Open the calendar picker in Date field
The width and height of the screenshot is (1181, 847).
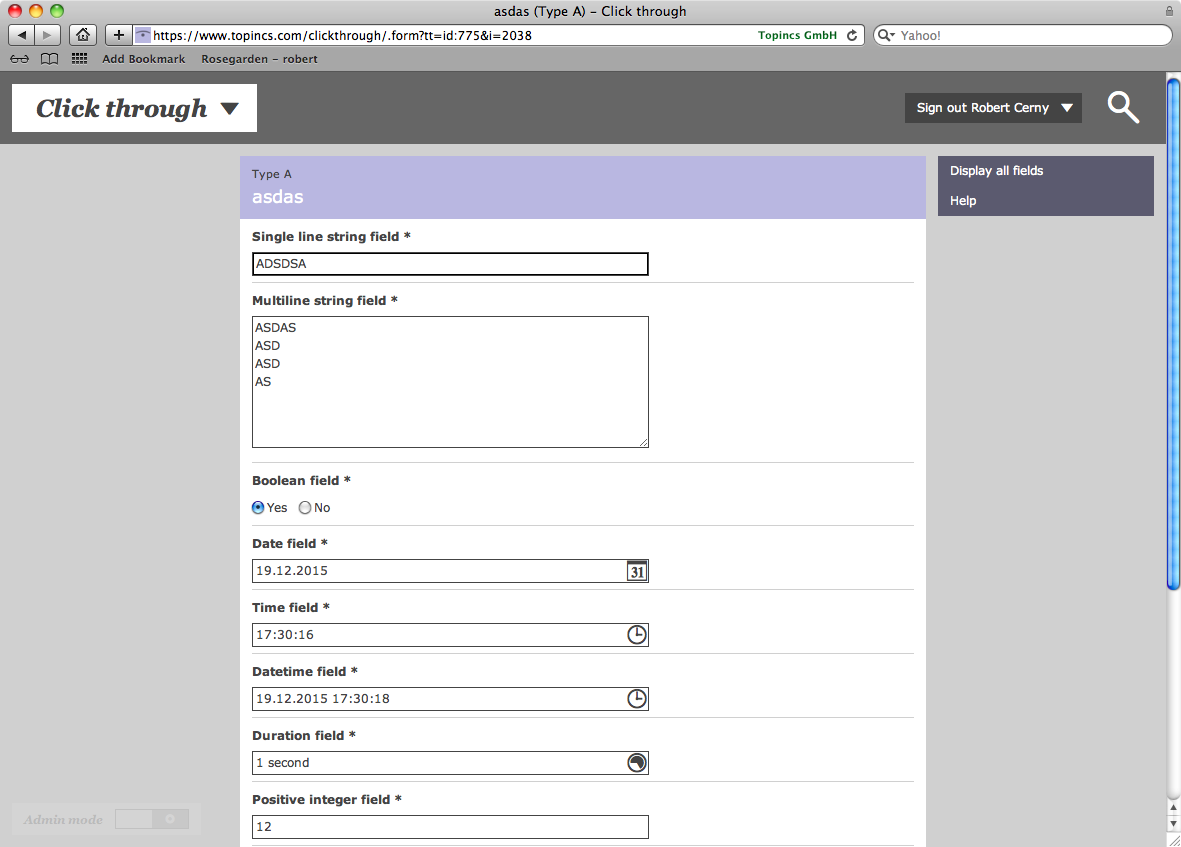[x=637, y=571]
